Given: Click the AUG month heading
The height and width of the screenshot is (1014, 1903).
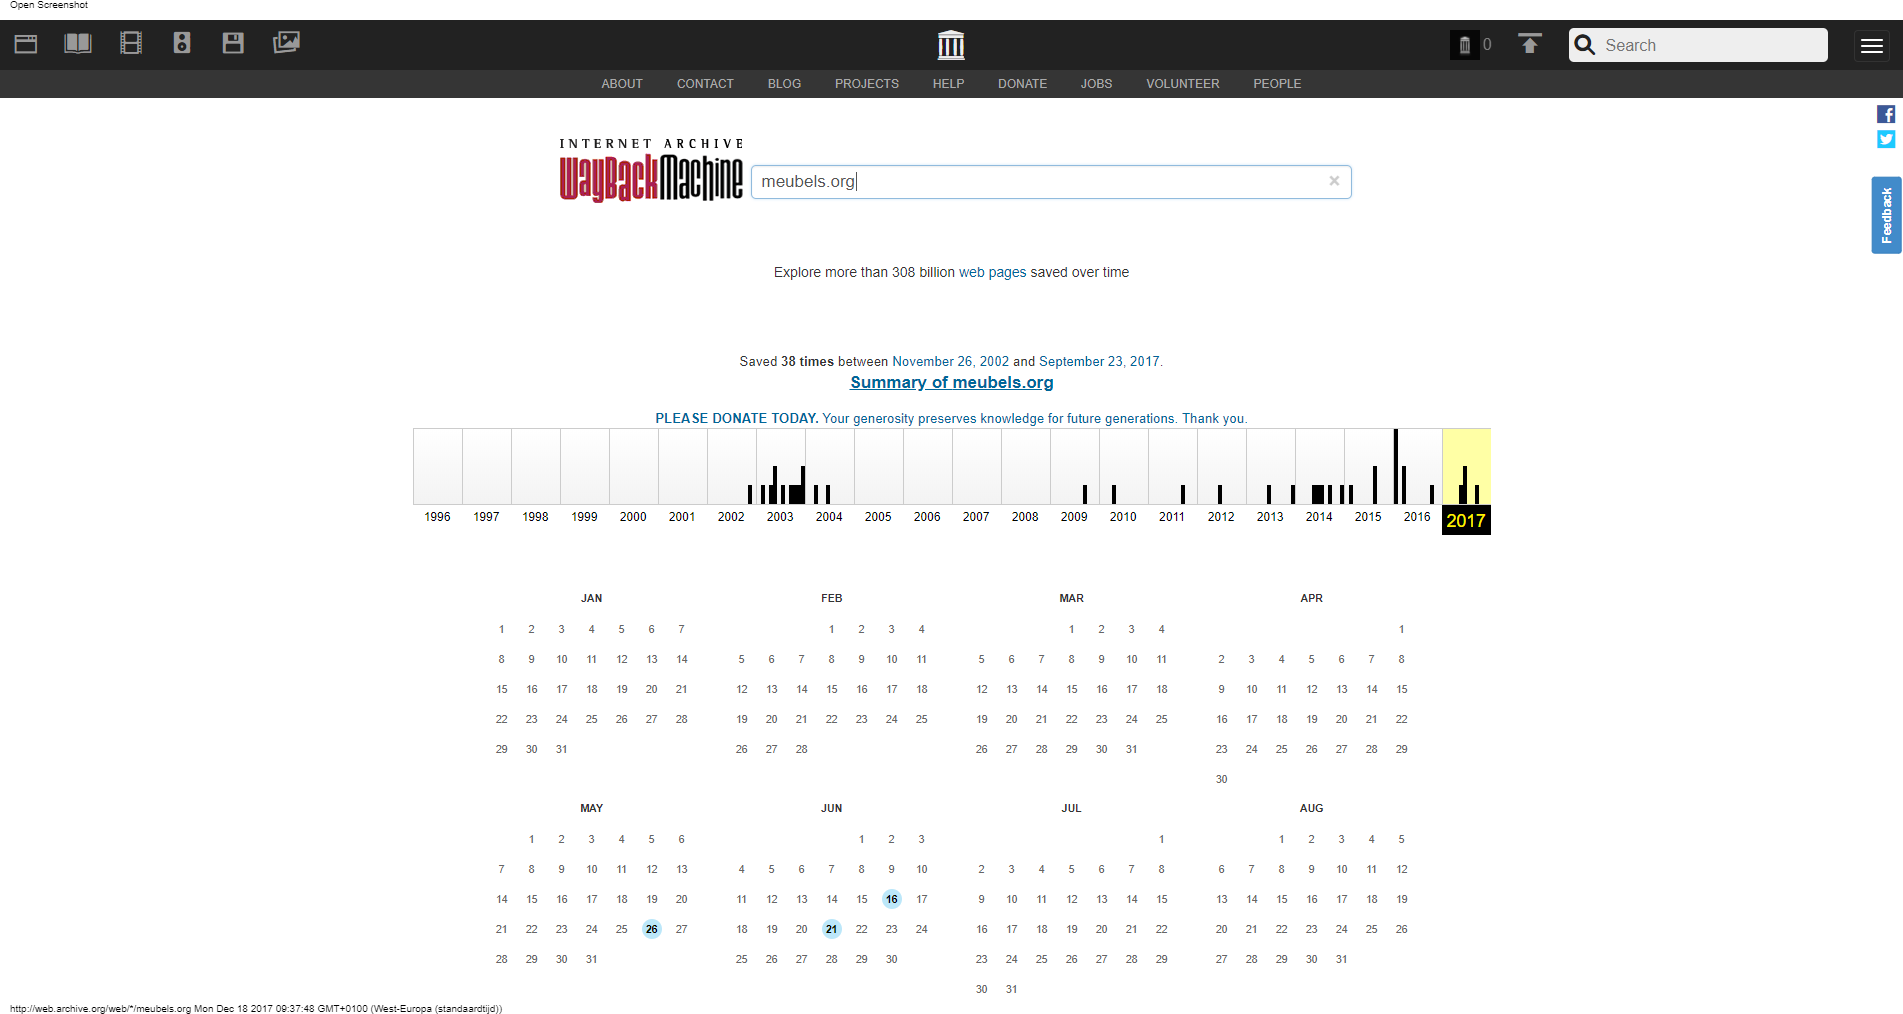Looking at the screenshot, I should (1312, 808).
